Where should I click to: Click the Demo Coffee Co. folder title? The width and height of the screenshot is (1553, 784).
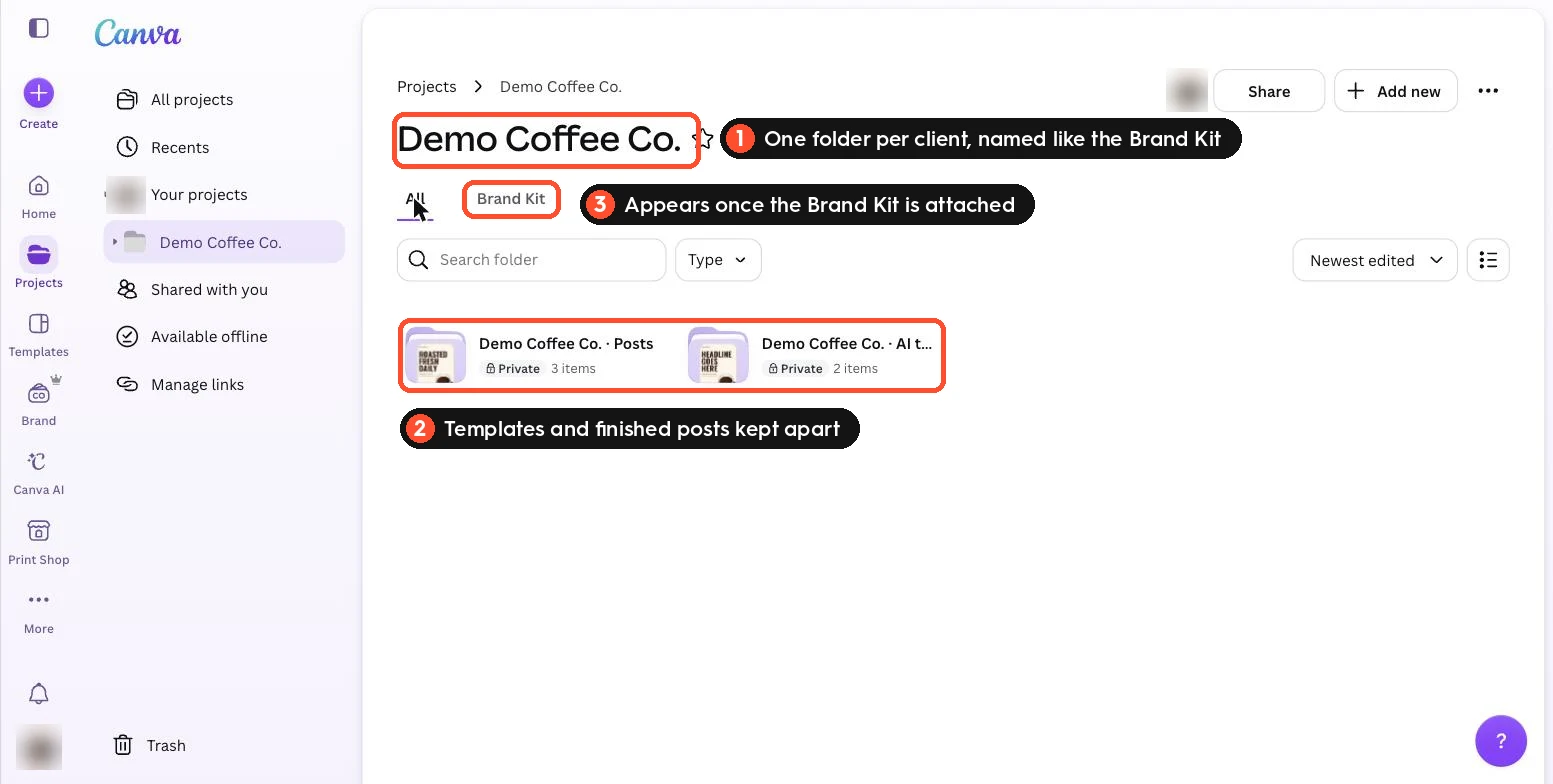click(x=539, y=139)
